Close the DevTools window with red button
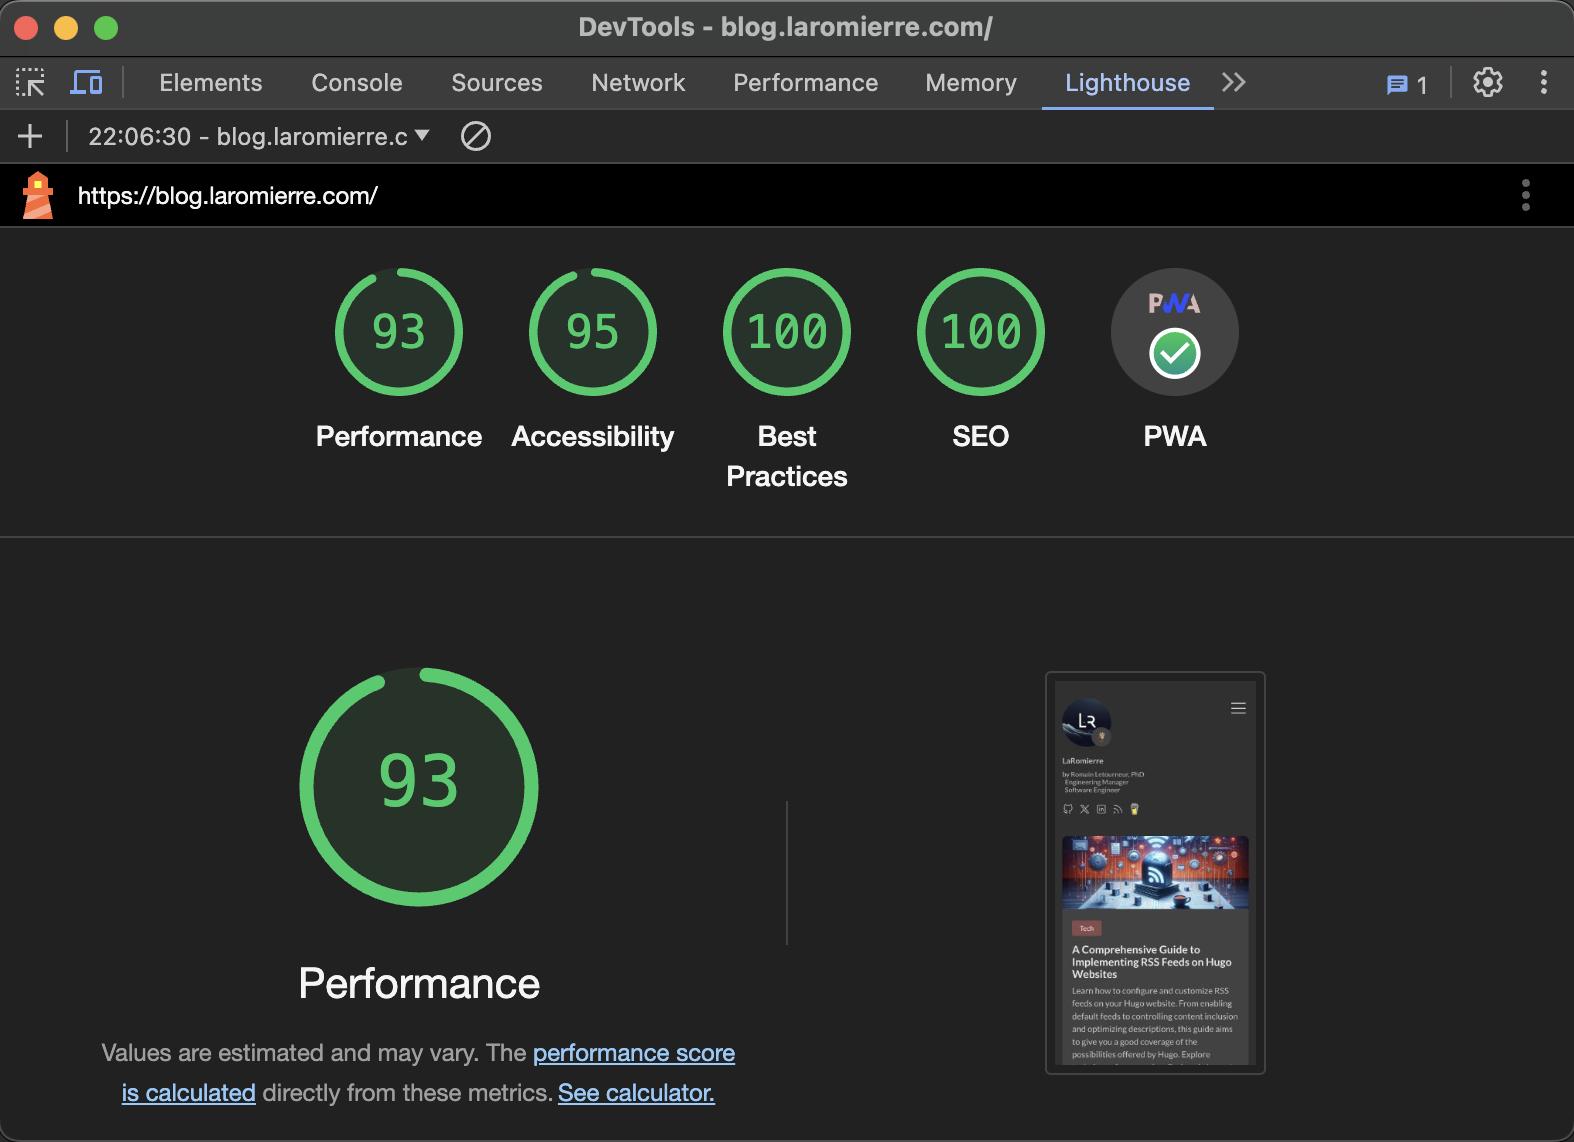 pyautogui.click(x=26, y=28)
